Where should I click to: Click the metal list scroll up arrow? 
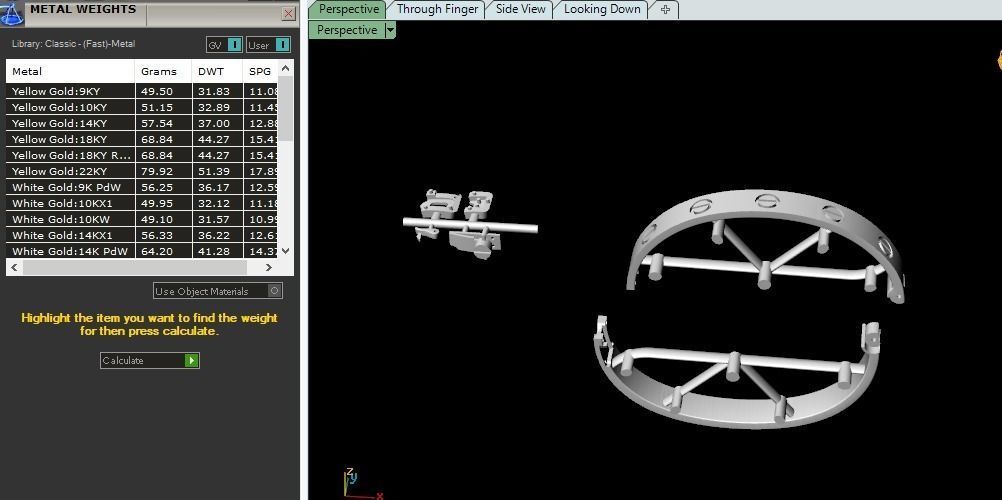[286, 68]
